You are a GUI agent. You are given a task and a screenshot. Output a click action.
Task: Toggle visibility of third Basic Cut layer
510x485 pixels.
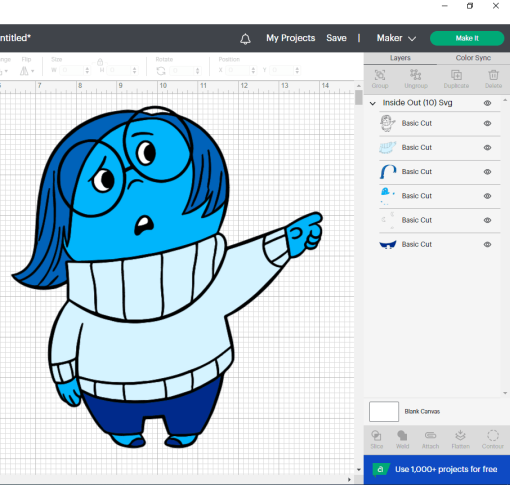pos(487,172)
